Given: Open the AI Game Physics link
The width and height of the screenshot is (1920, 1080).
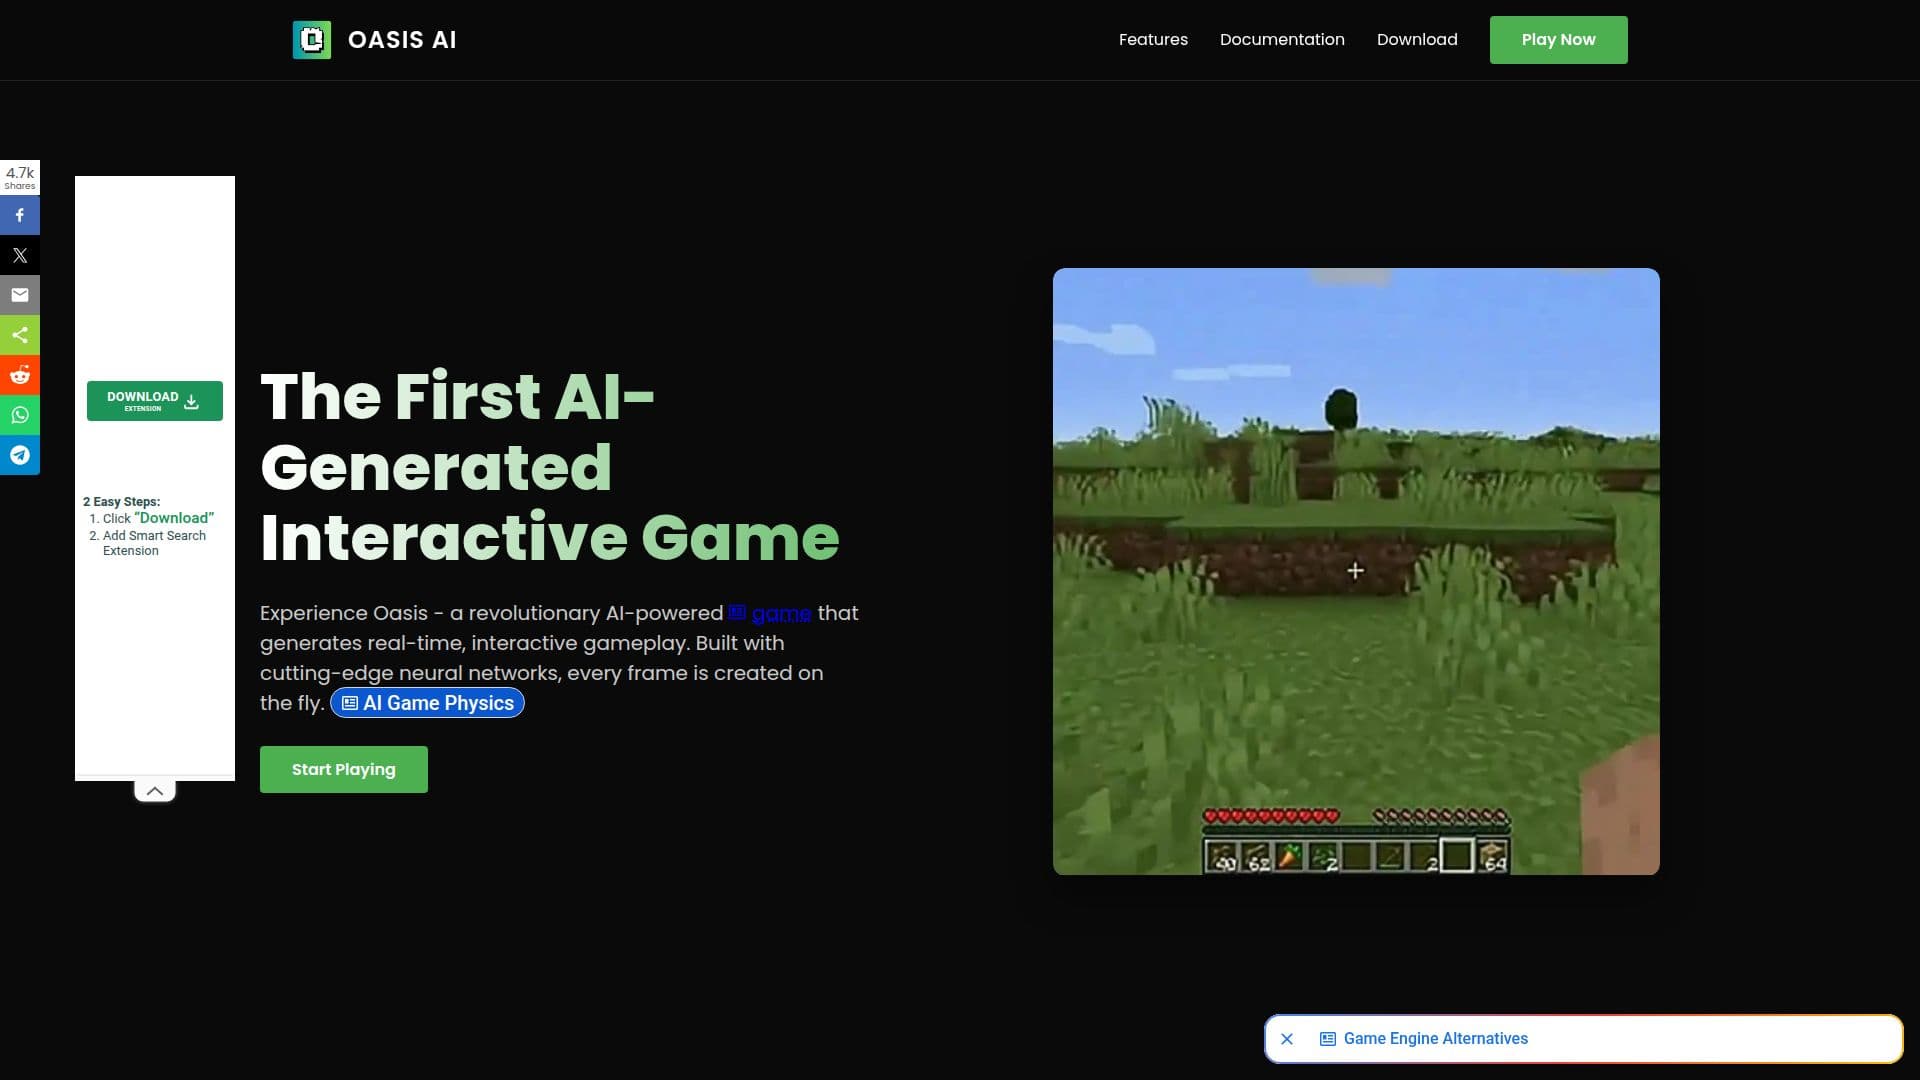Looking at the screenshot, I should click(427, 703).
